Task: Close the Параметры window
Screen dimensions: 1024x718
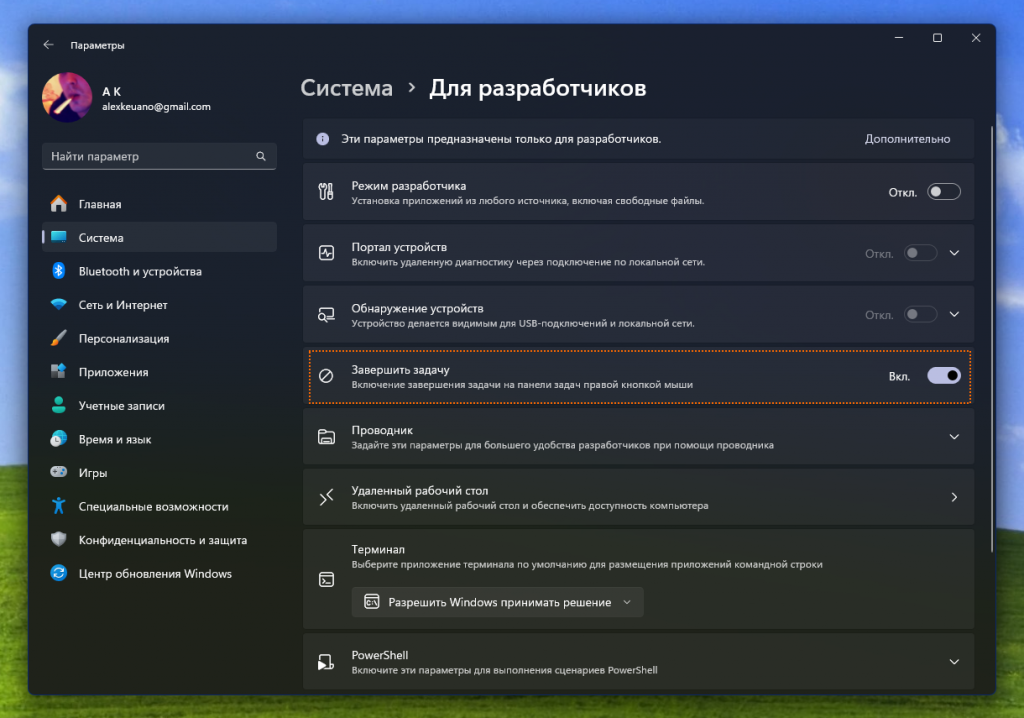Action: click(x=976, y=38)
